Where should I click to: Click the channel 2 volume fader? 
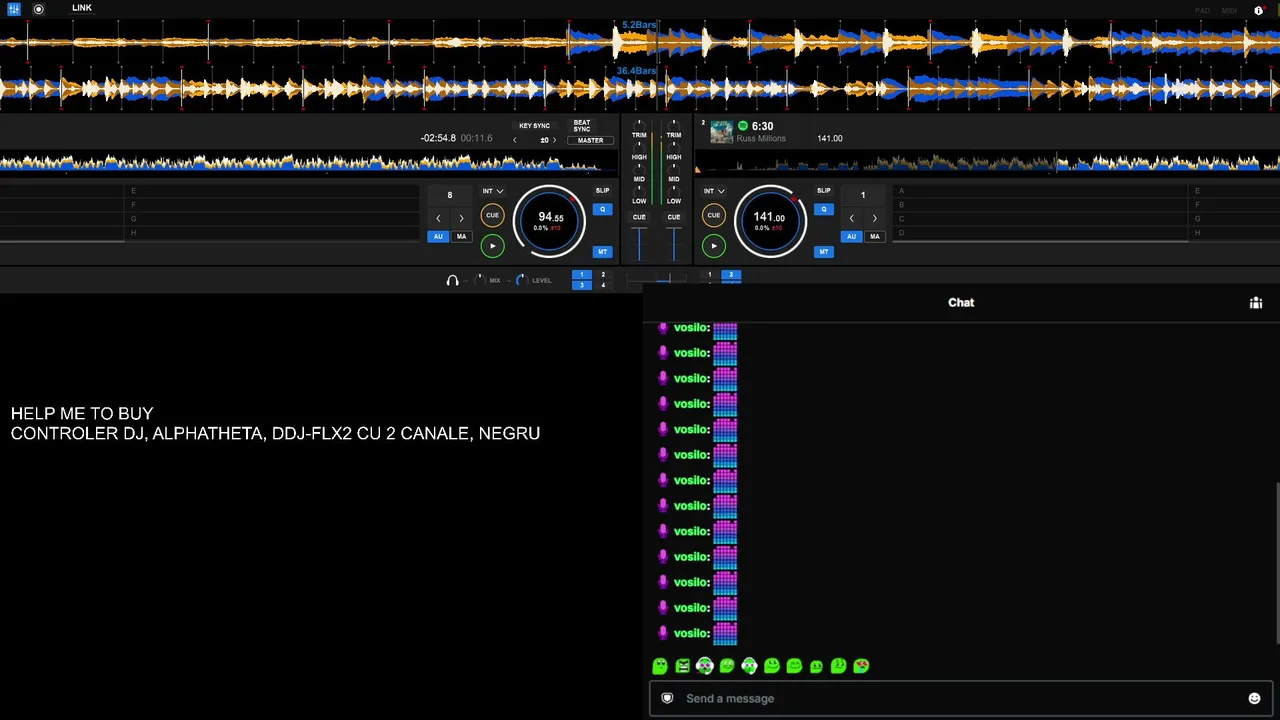tap(674, 243)
